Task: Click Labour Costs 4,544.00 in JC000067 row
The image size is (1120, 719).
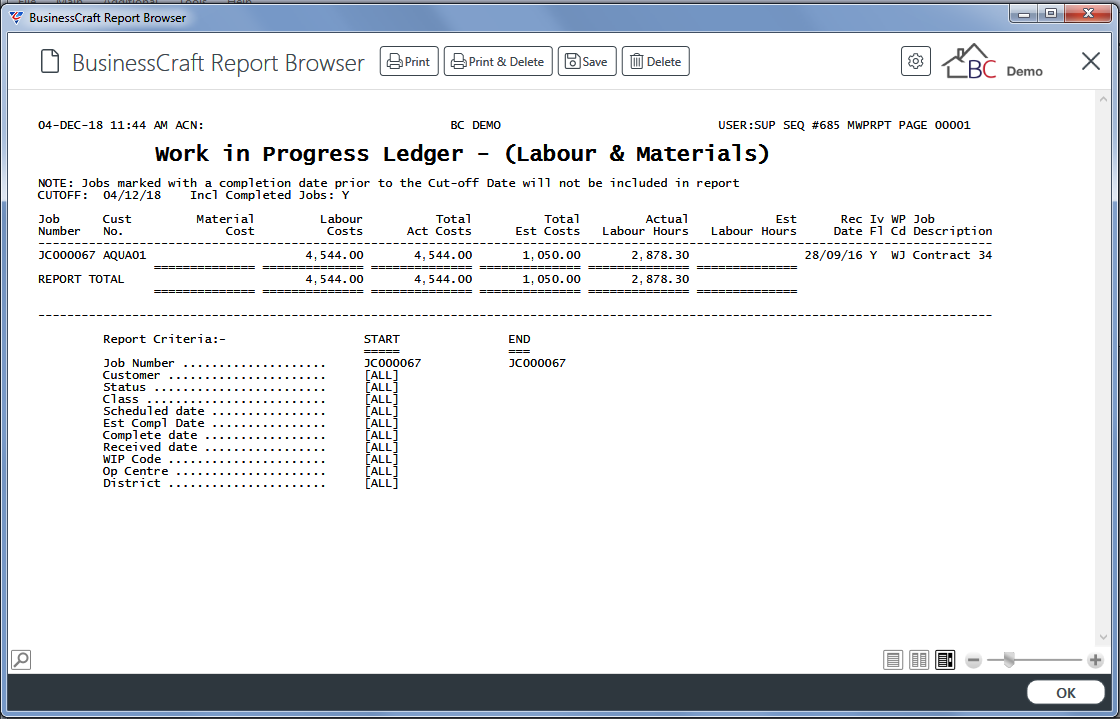Action: point(334,255)
